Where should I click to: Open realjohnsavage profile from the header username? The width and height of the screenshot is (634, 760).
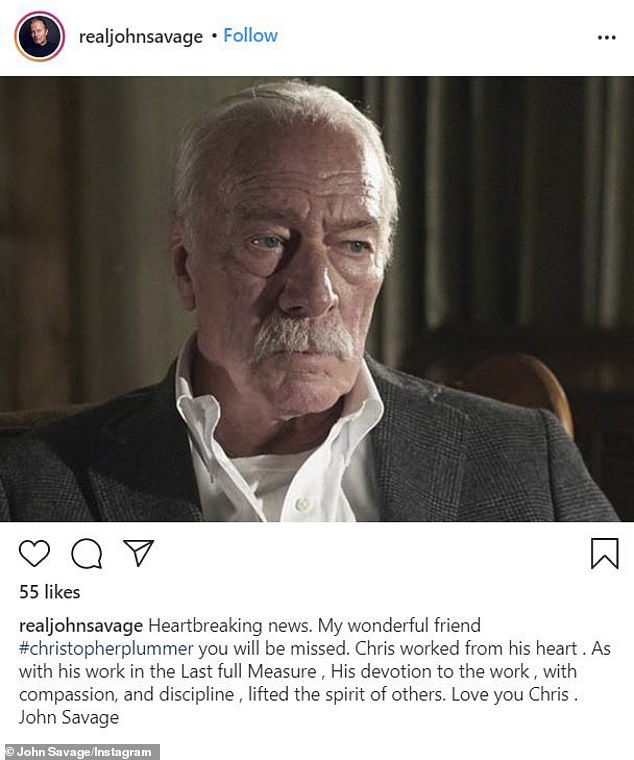[140, 37]
